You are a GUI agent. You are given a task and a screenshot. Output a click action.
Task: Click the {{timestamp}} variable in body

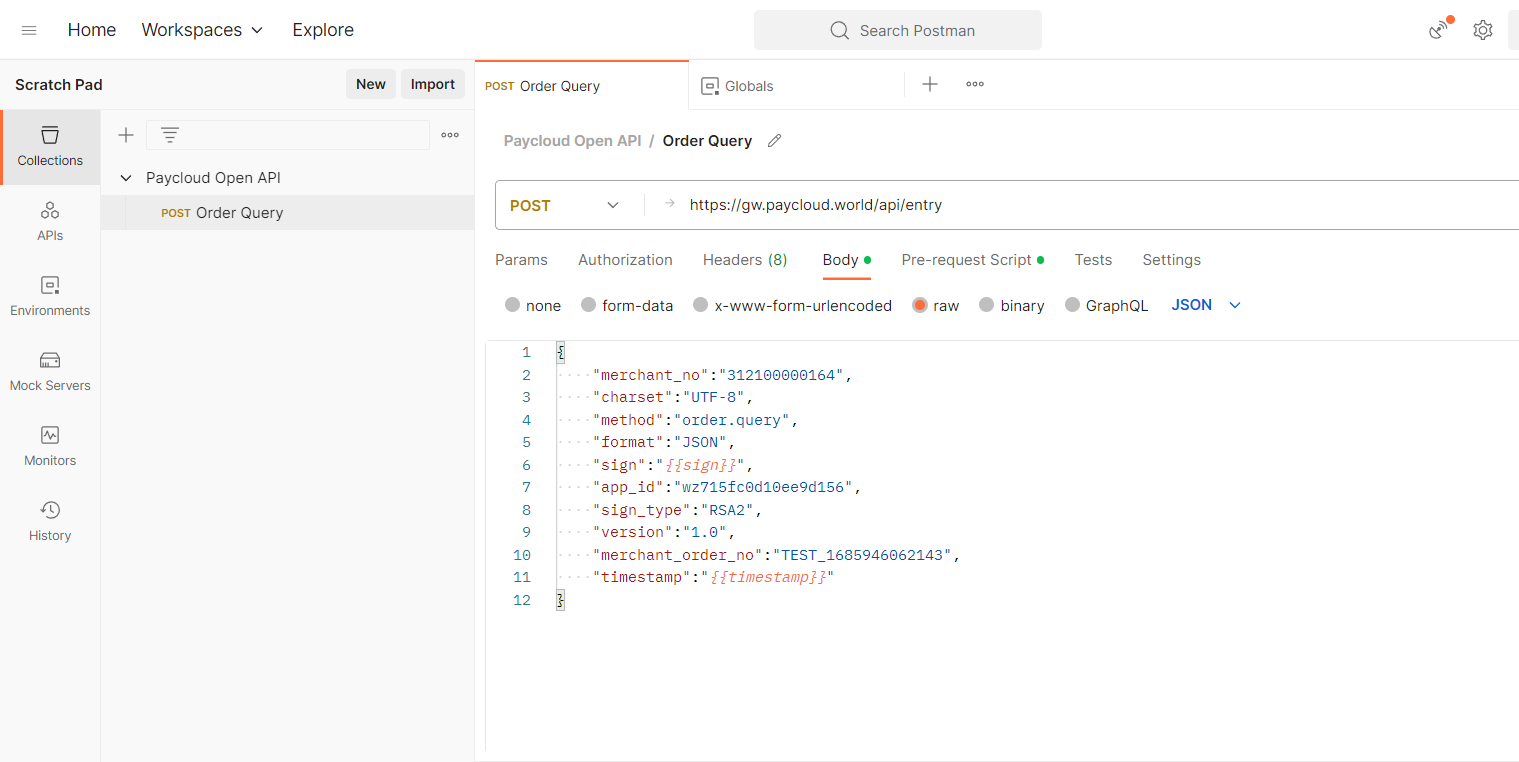click(767, 577)
